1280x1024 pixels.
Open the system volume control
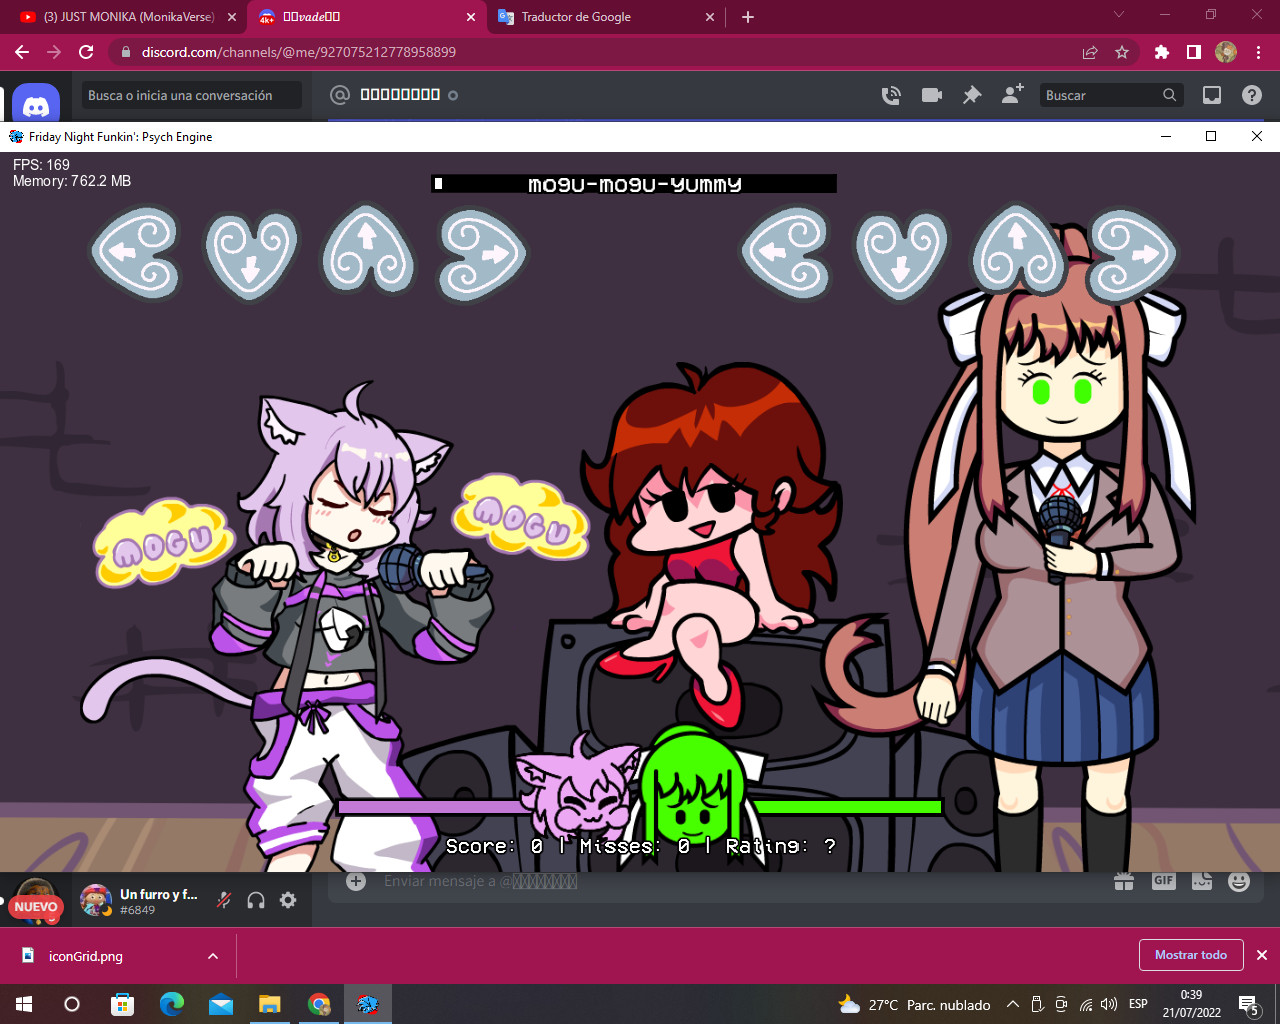coord(1110,1004)
